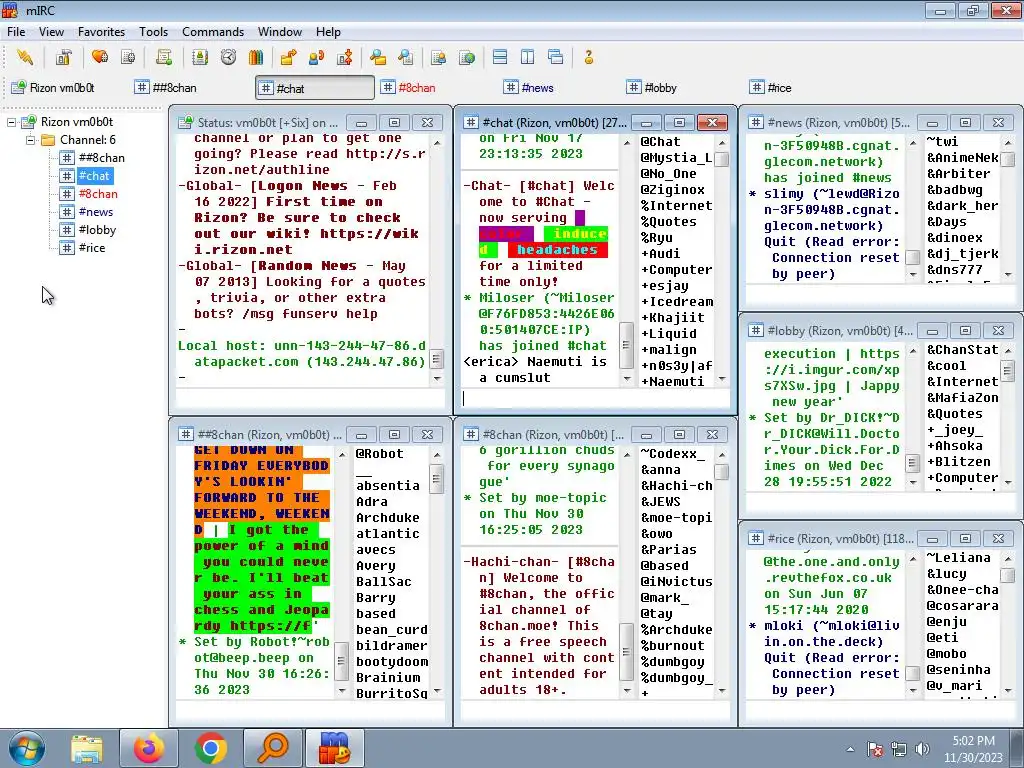
Task: Open the Address Book toolbar icon
Action: pyautogui.click(x=200, y=57)
